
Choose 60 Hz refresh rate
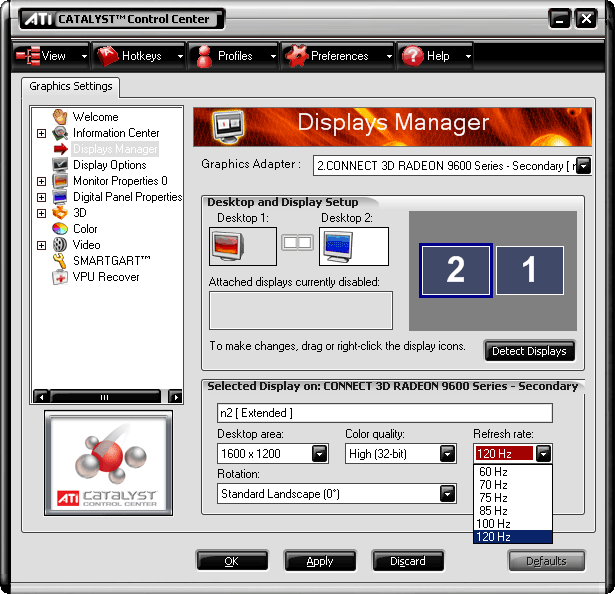513,472
